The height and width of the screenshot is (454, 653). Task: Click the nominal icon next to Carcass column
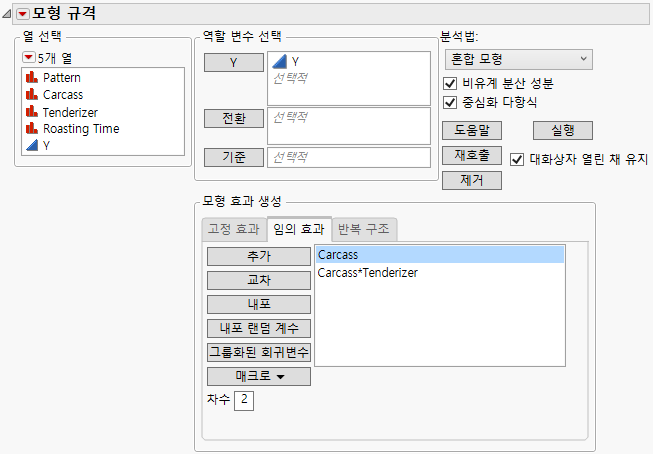tap(31, 94)
